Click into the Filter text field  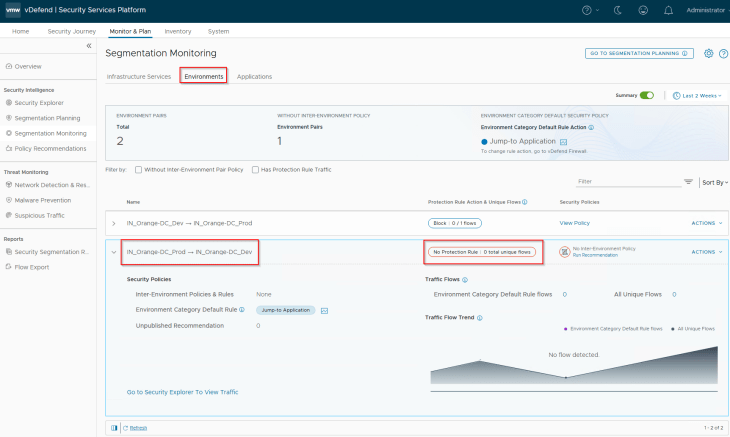[x=625, y=181]
